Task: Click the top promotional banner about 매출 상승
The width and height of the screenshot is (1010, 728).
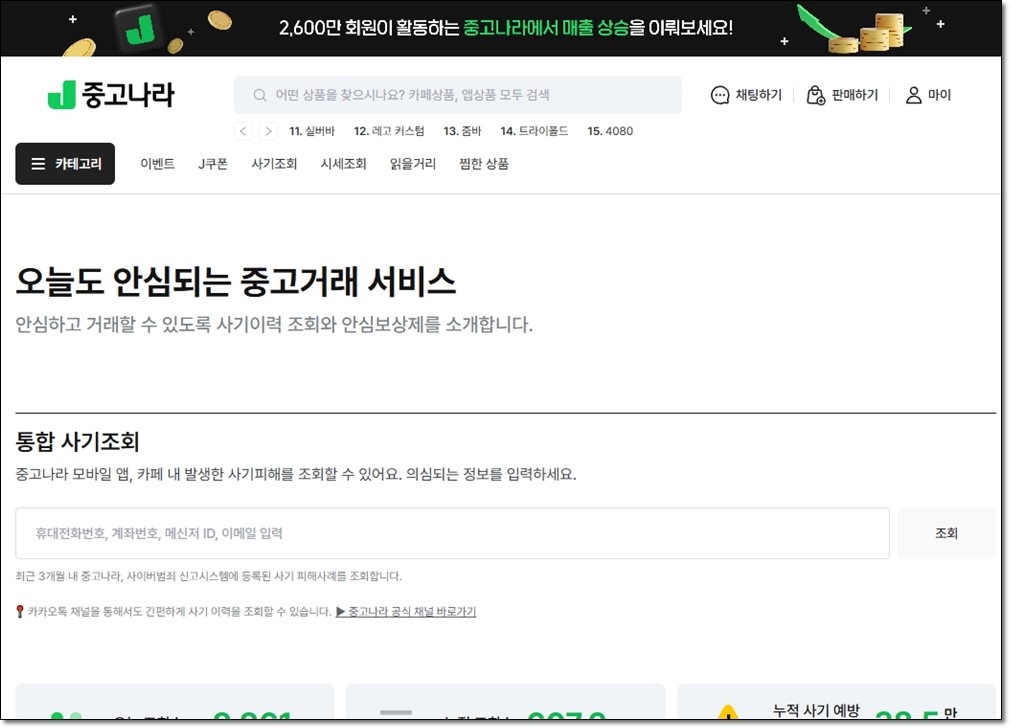Action: click(505, 28)
